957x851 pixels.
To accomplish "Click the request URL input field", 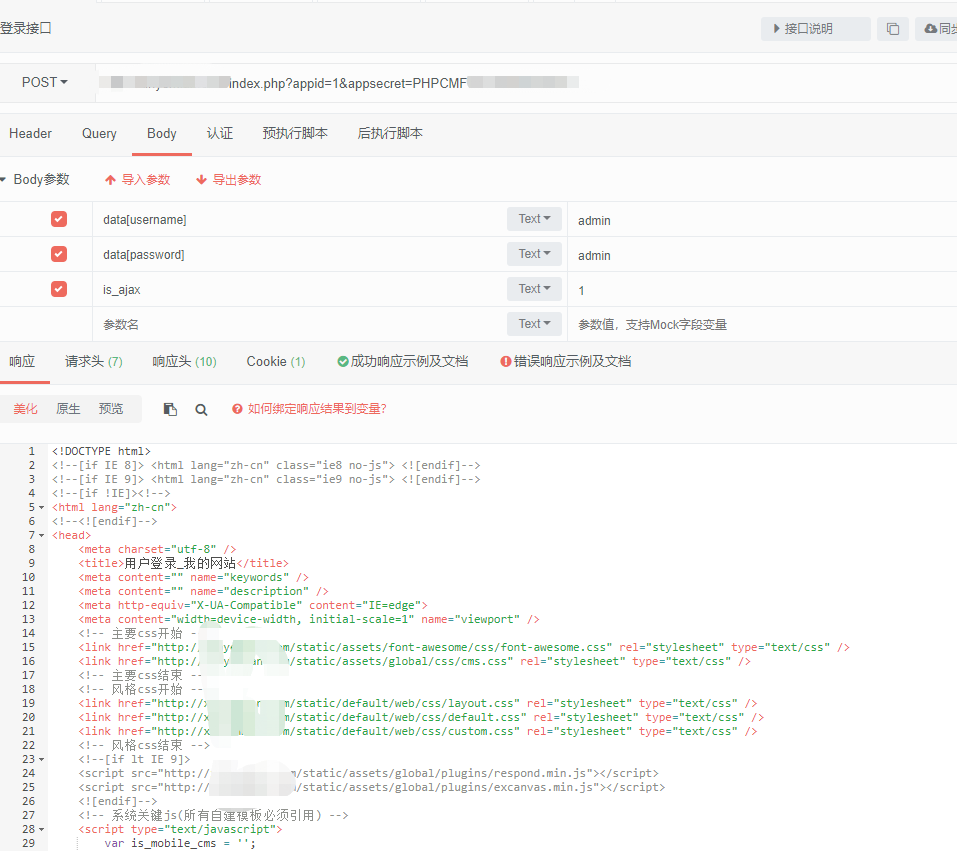I will [x=525, y=83].
